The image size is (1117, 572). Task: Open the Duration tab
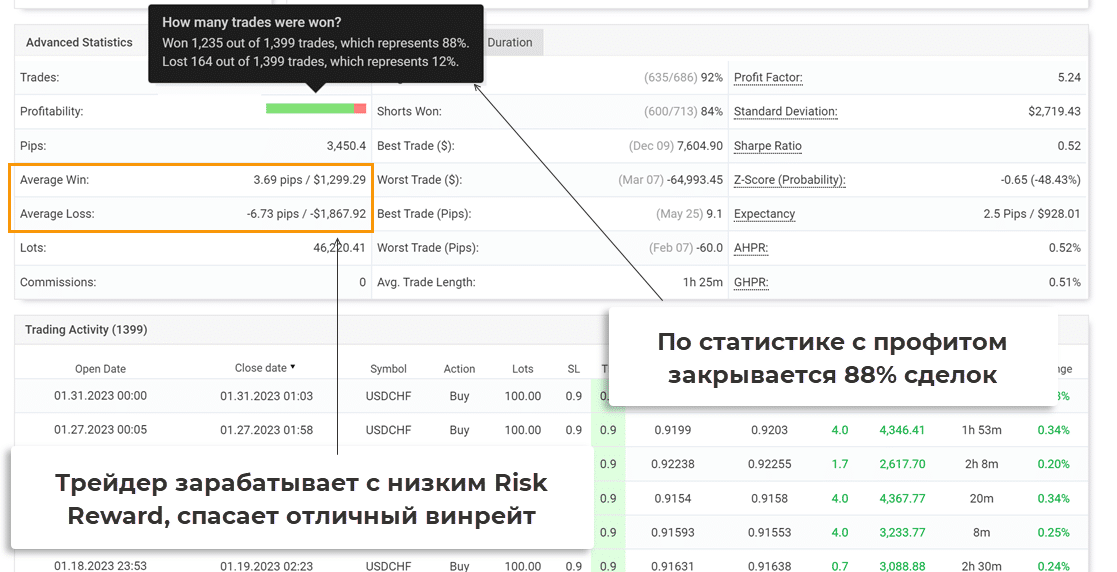pos(510,42)
